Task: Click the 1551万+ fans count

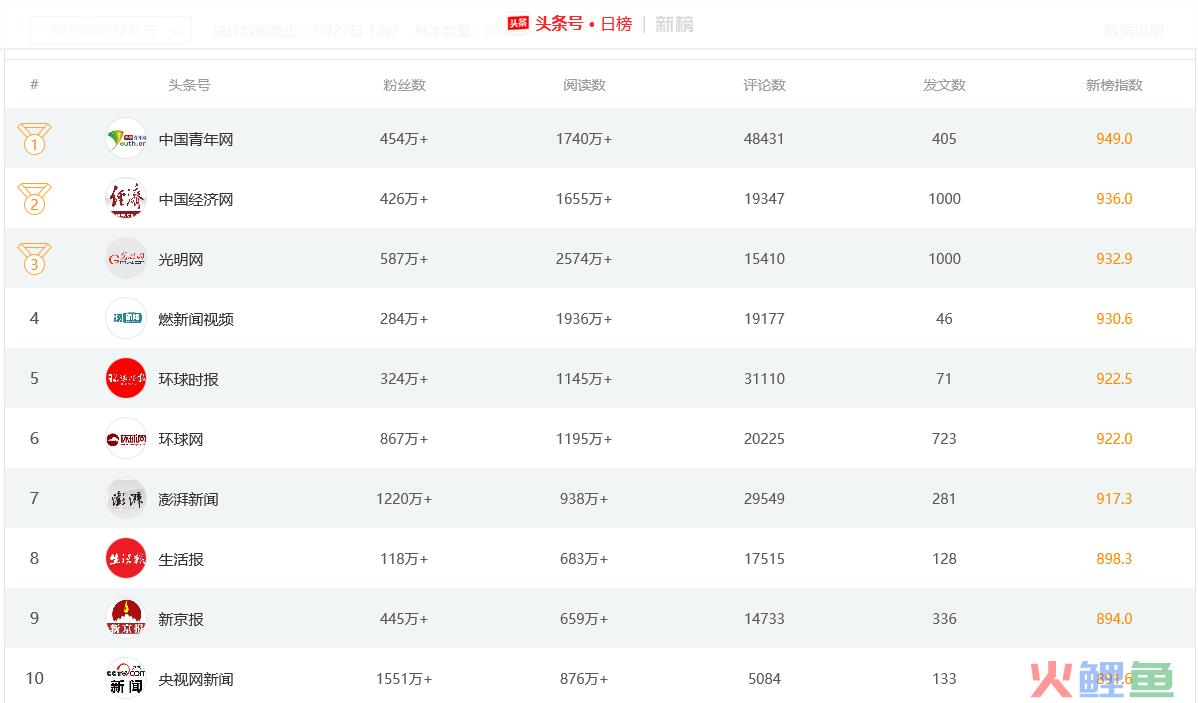Action: 404,679
